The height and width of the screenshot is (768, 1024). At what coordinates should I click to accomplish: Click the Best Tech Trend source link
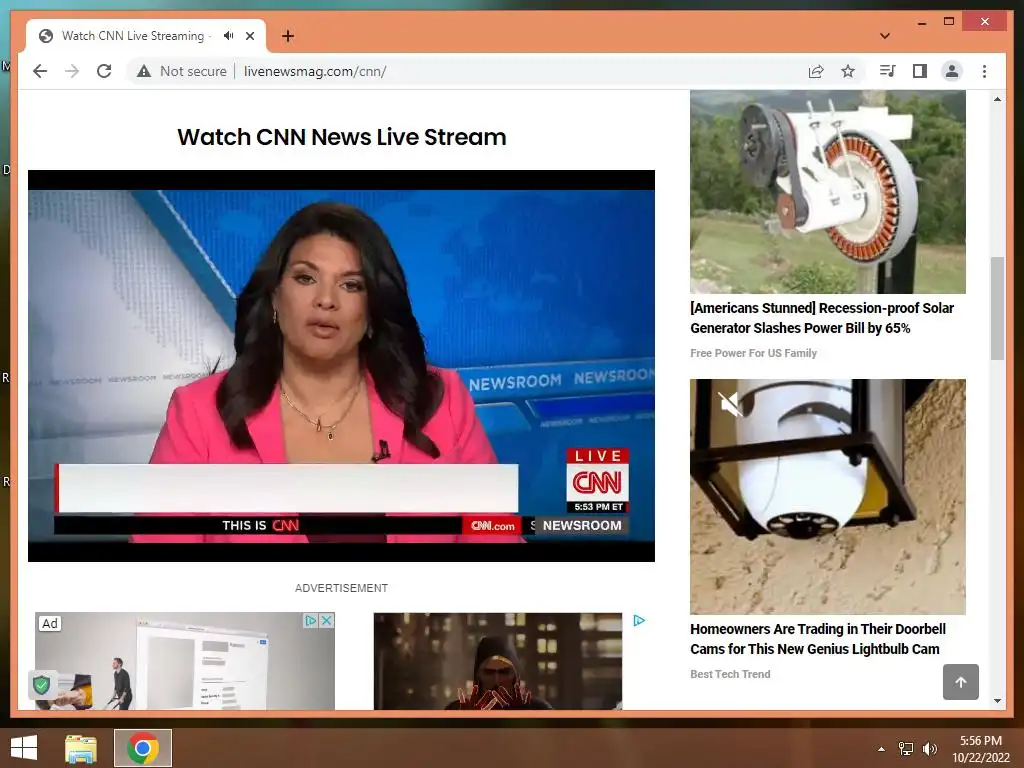[730, 674]
